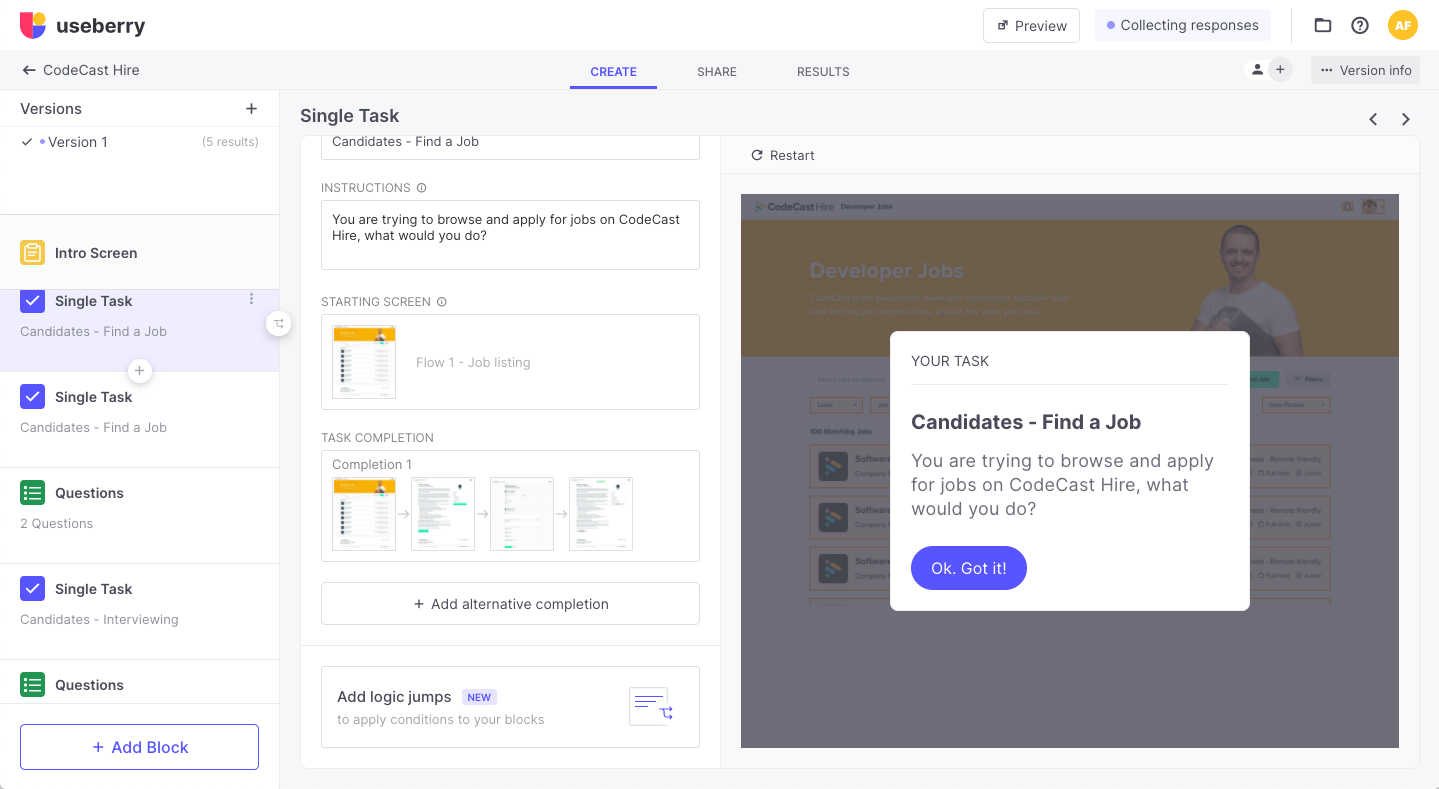Click the add collaborator plus icon
Viewport: 1439px width, 789px height.
point(1279,70)
